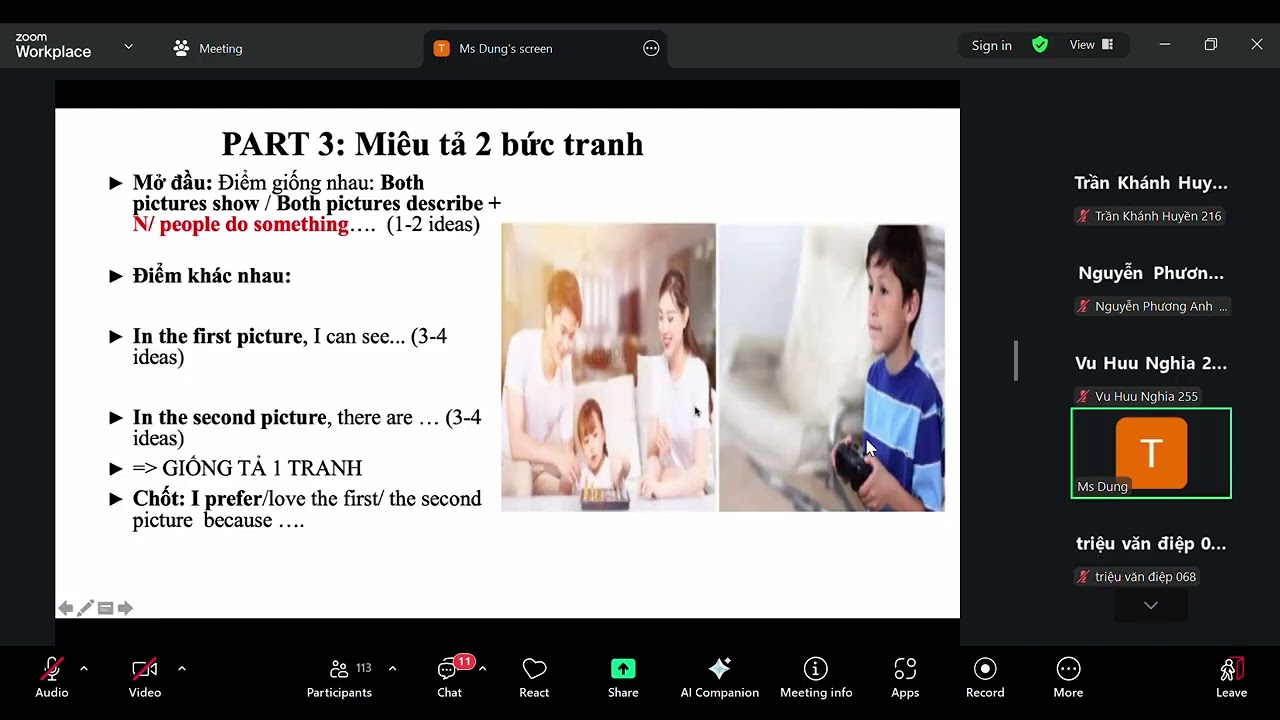This screenshot has height=720, width=1280.
Task: Click red 'N/ people do something' text
Action: pyautogui.click(x=241, y=224)
